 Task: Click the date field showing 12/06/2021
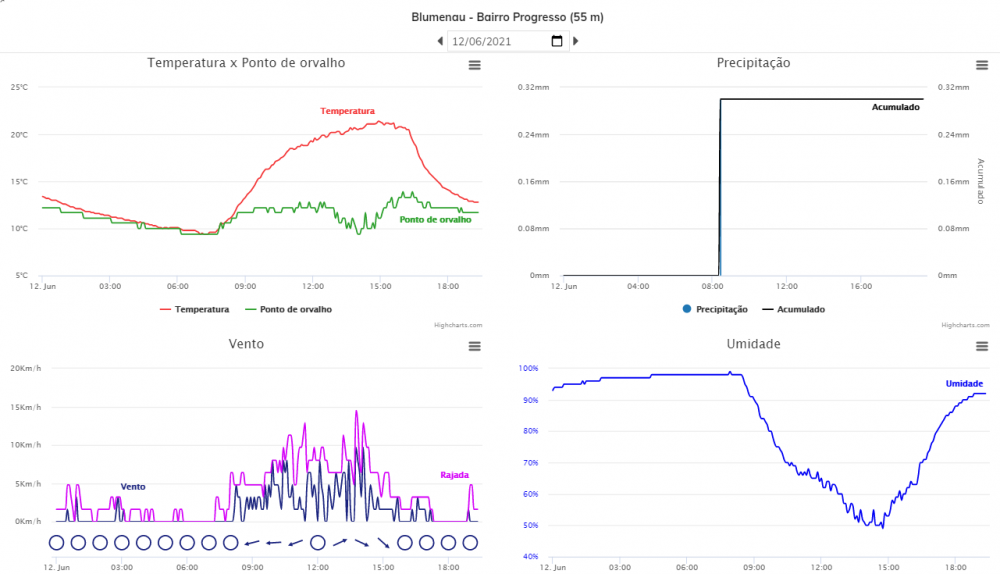click(495, 41)
